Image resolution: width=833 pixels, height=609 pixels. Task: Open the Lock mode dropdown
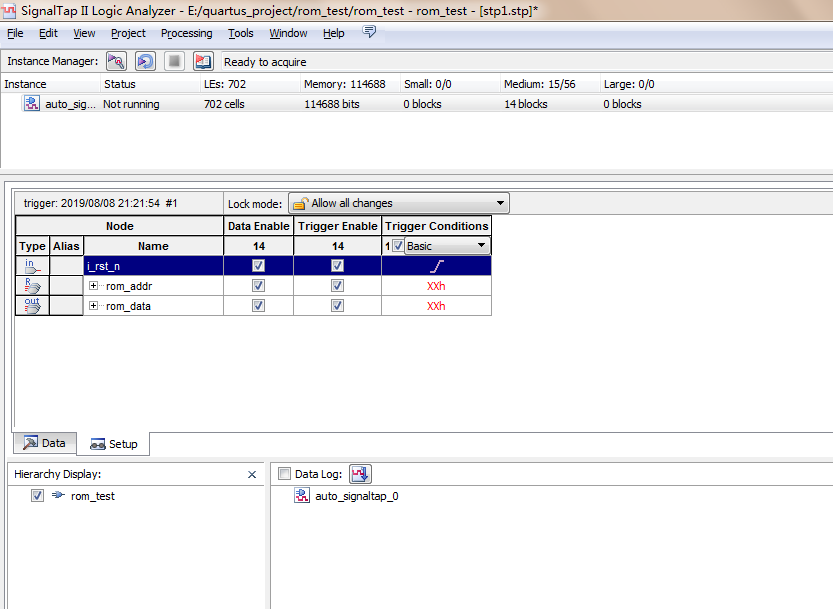tap(398, 204)
